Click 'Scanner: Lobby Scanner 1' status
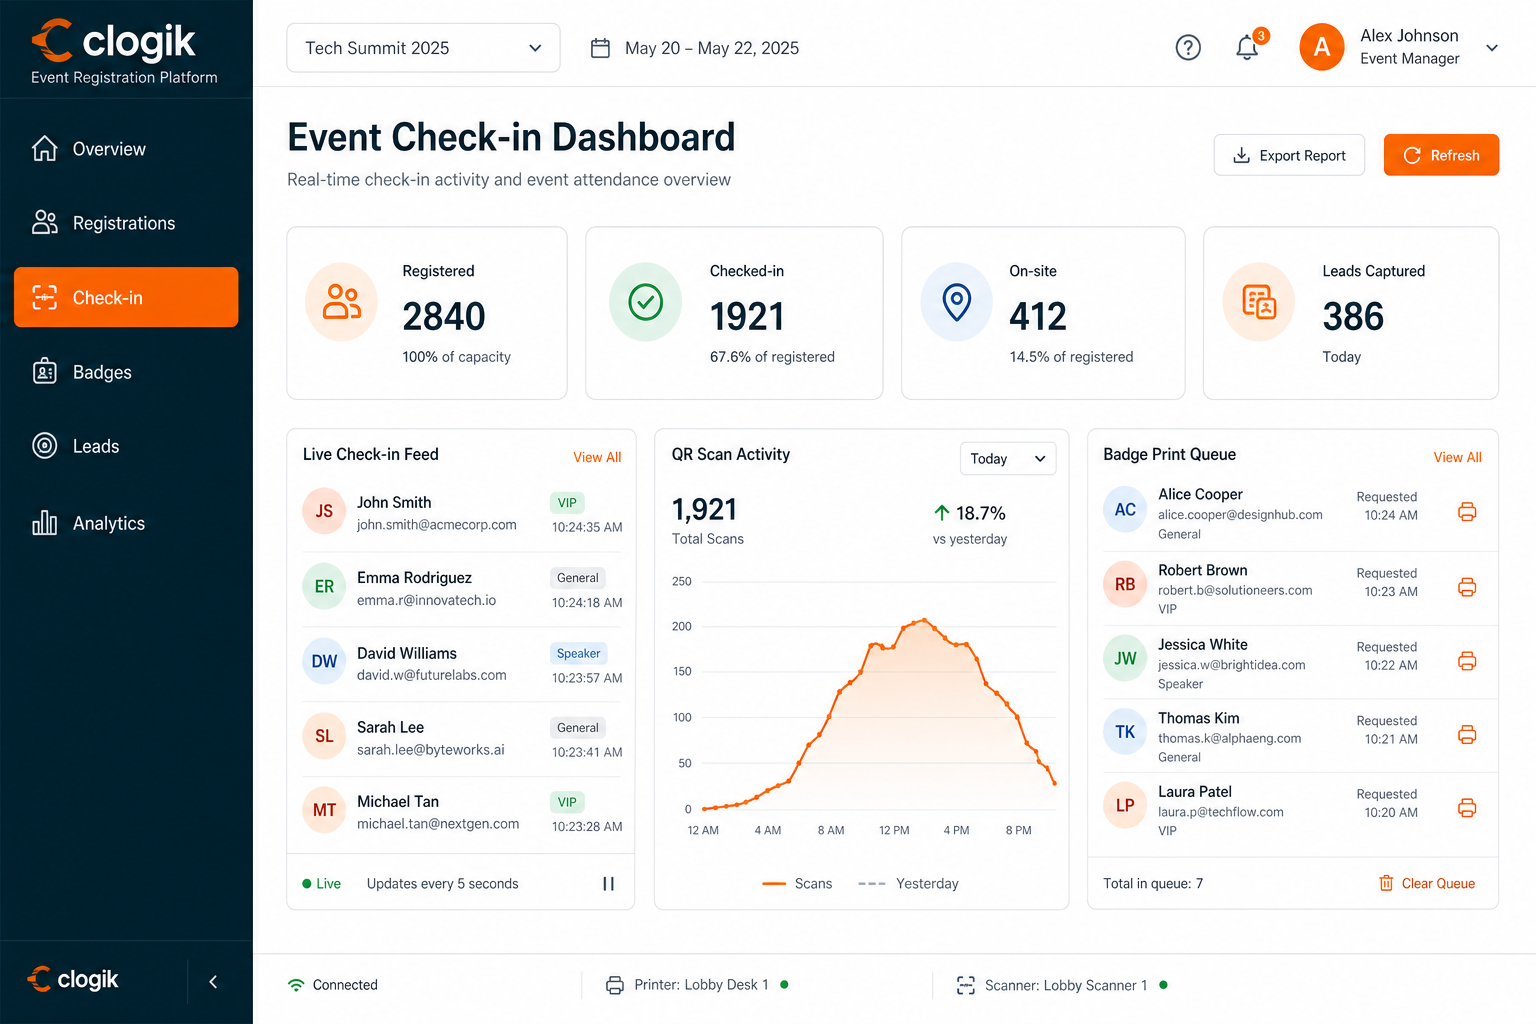The image size is (1536, 1024). (x=1066, y=985)
